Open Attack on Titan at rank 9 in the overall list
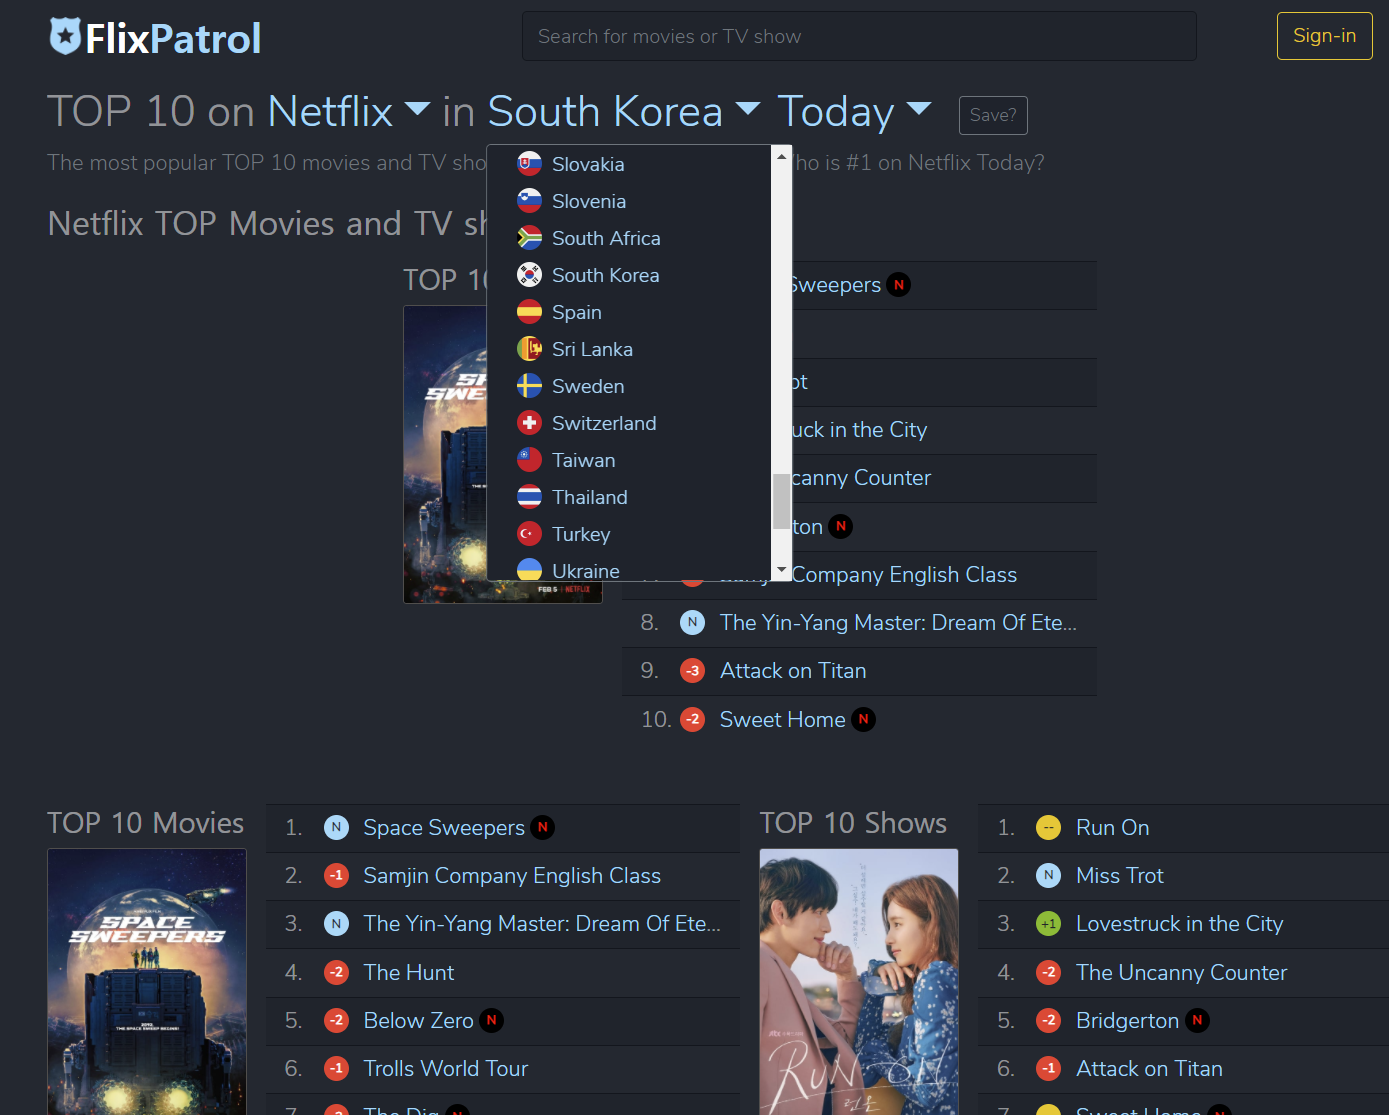This screenshot has height=1115, width=1389. [793, 671]
